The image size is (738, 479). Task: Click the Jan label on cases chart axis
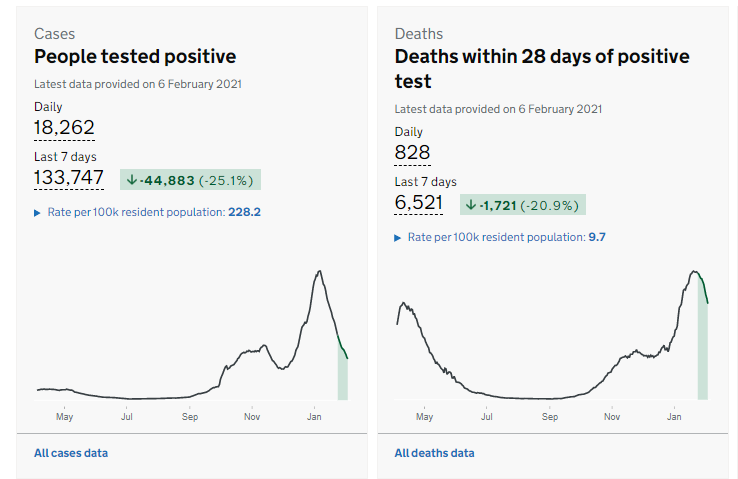pyautogui.click(x=313, y=416)
